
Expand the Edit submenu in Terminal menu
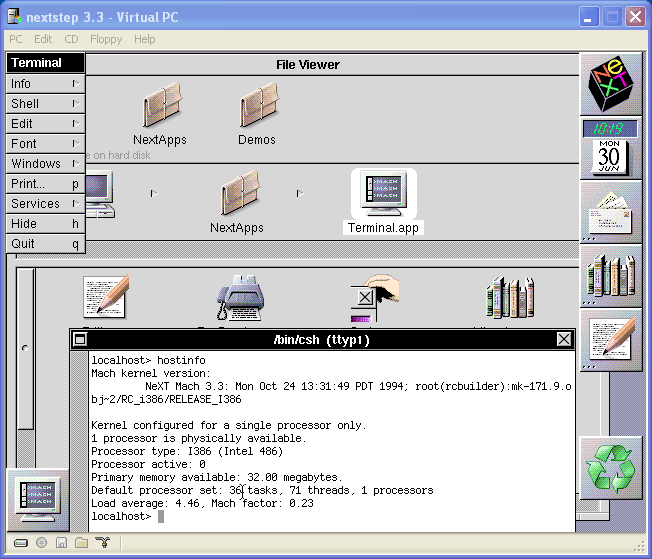point(46,124)
